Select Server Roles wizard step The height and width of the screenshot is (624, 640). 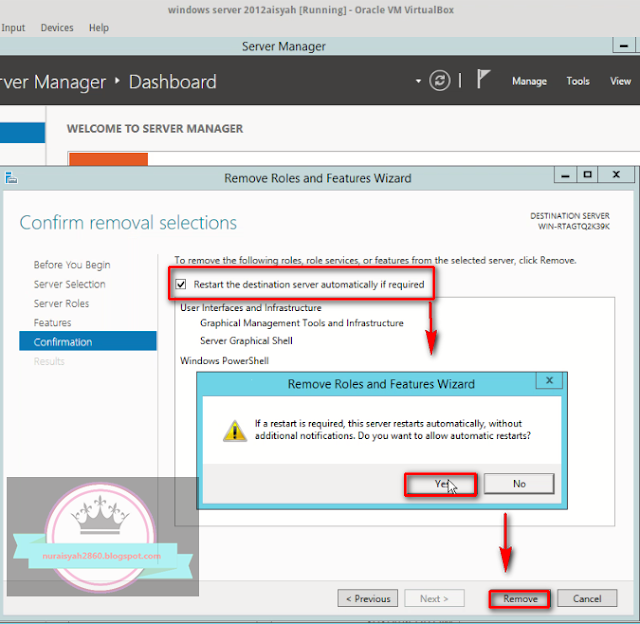[x=61, y=303]
